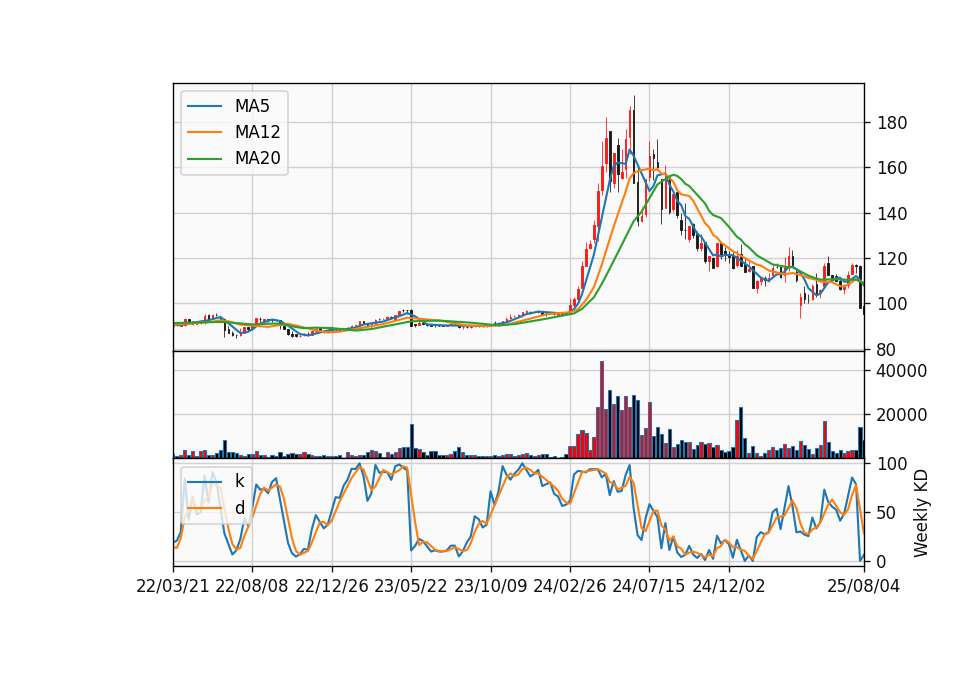Click the blue MA5 legend line swatch
Viewport: 960px width, 690px height.
point(204,106)
